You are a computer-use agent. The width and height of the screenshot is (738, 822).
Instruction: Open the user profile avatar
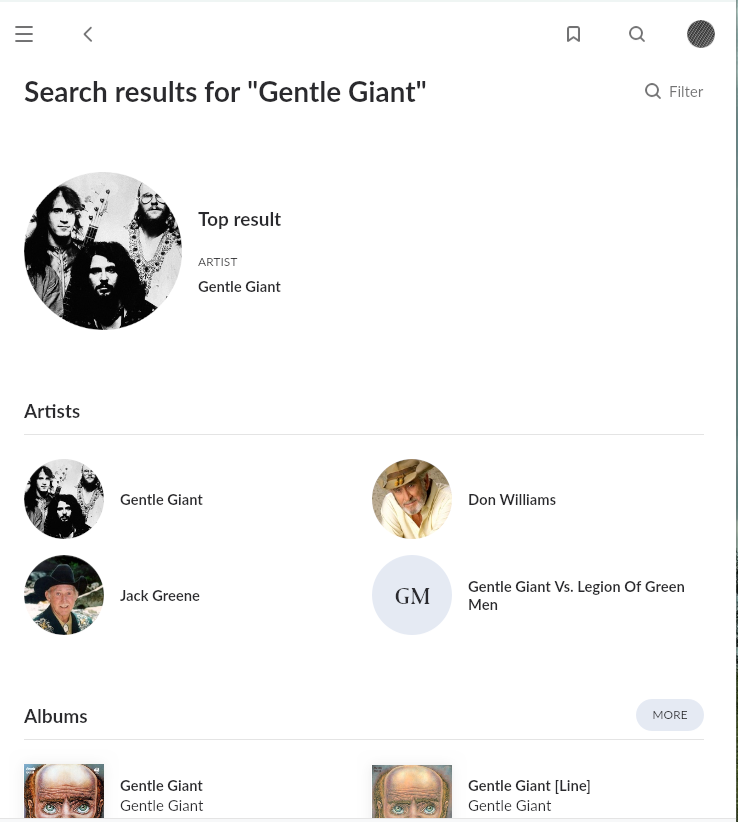(701, 34)
